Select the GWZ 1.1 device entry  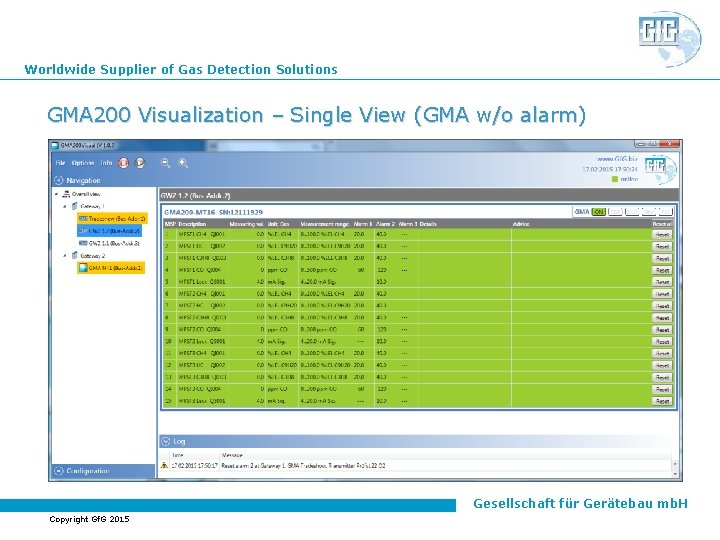[x=114, y=243]
